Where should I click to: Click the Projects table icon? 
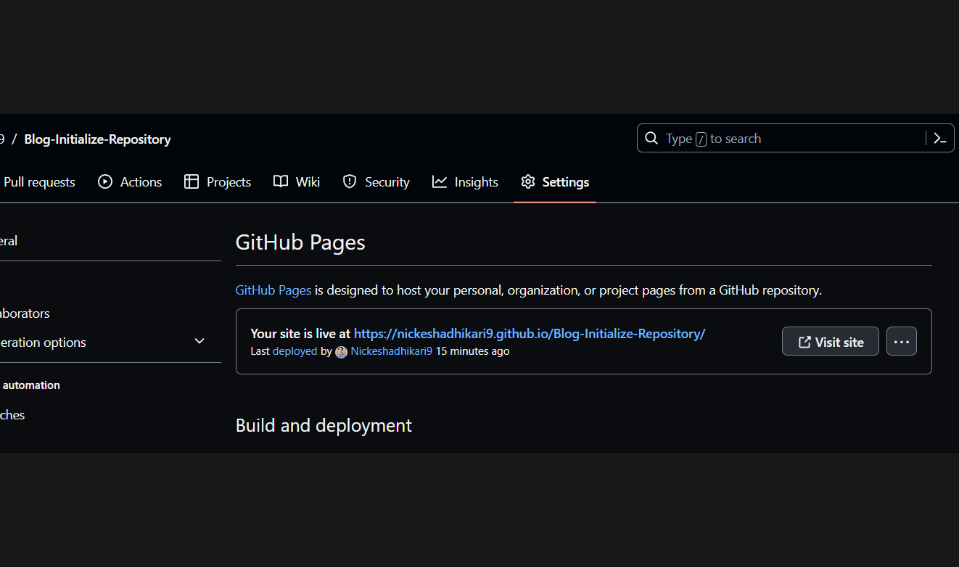191,182
